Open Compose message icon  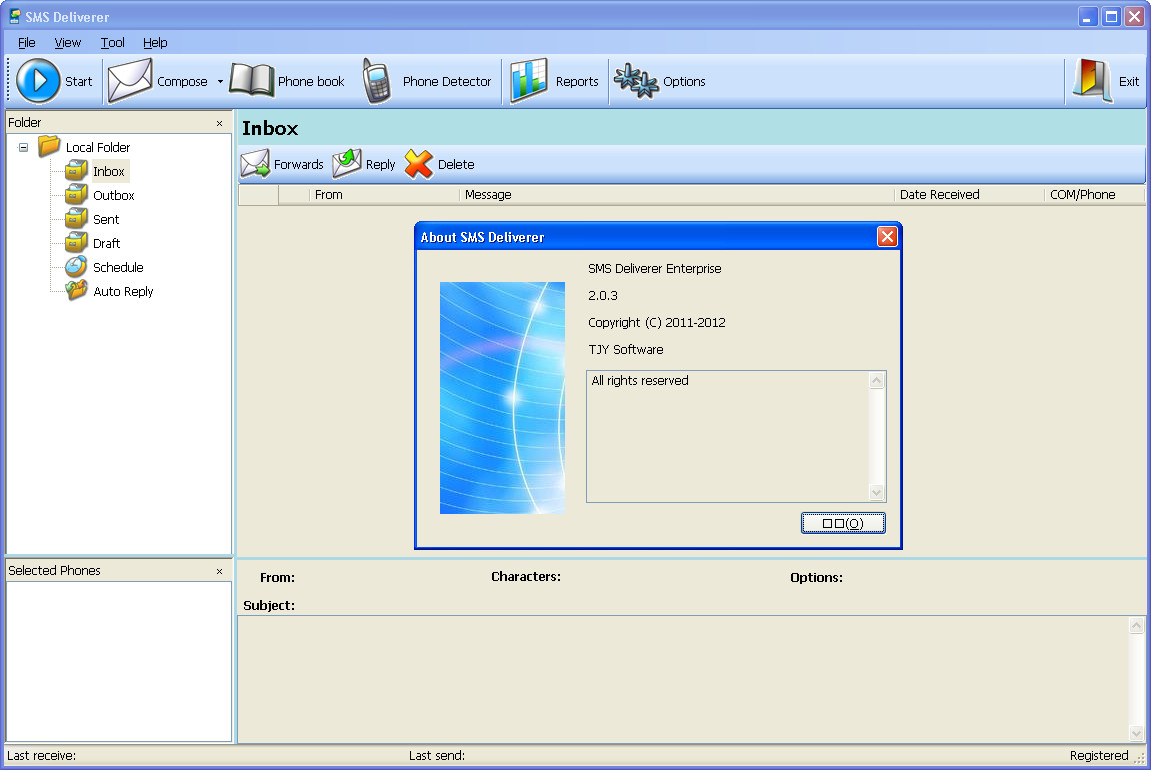click(x=128, y=80)
